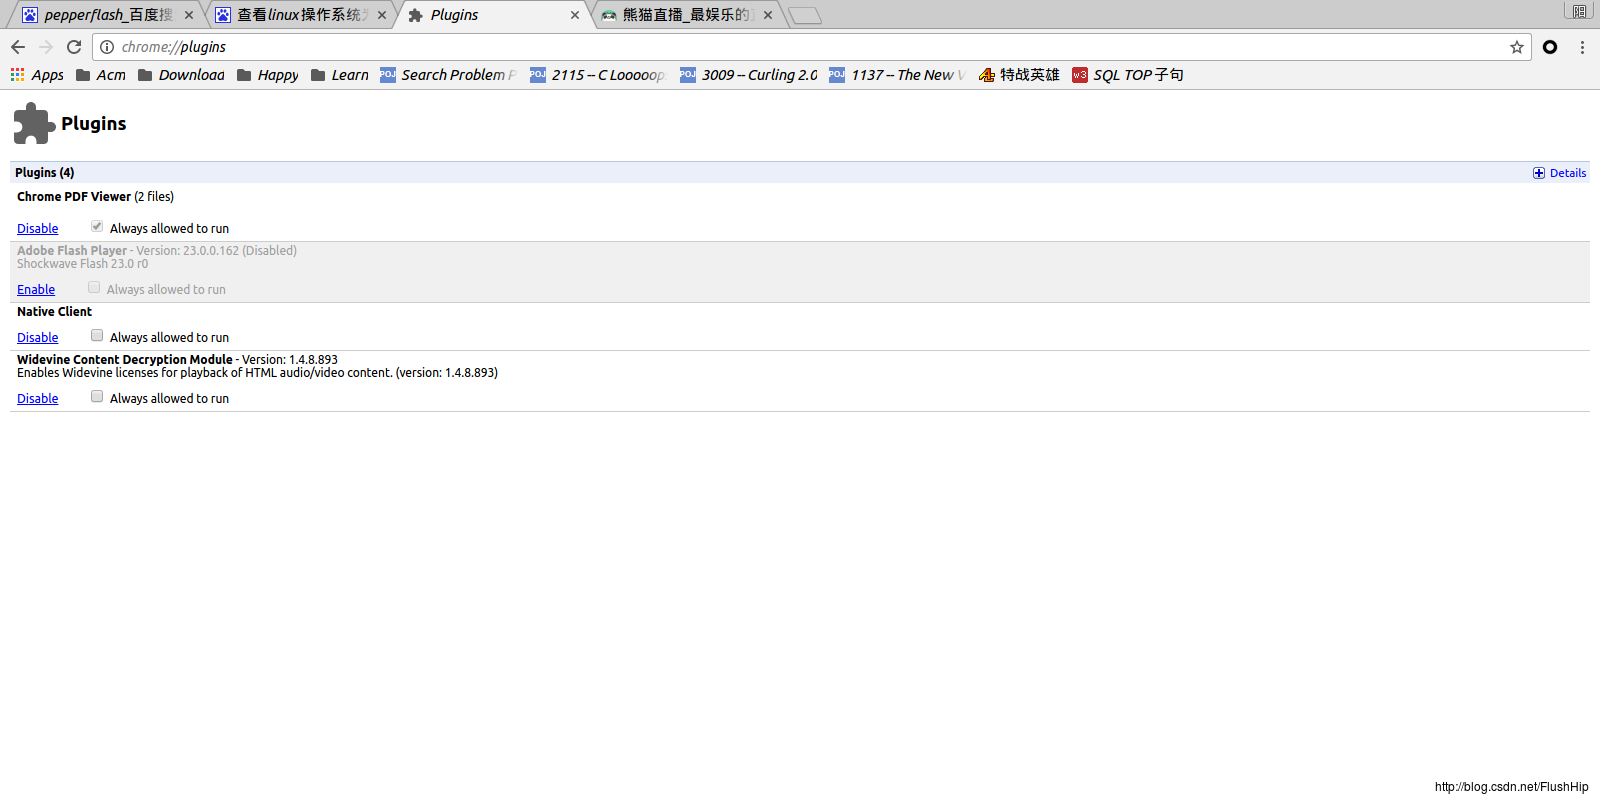Screen dimensions: 1600x804
Task: Click the chrome://plugins address bar
Action: pyautogui.click(x=810, y=47)
